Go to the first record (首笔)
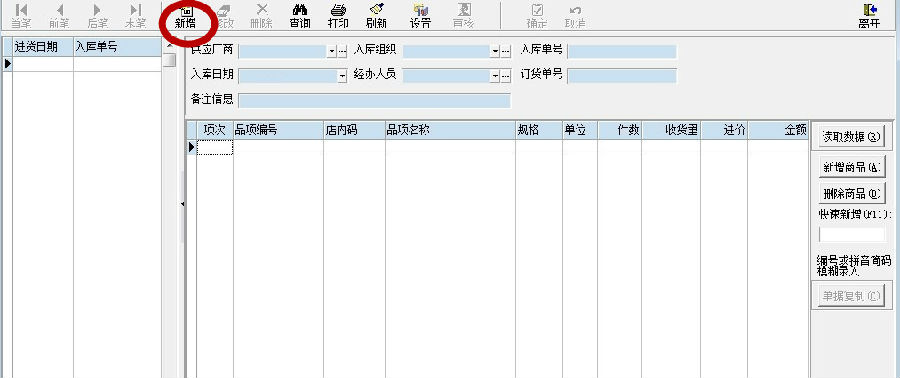The width and height of the screenshot is (900, 378). [21, 16]
